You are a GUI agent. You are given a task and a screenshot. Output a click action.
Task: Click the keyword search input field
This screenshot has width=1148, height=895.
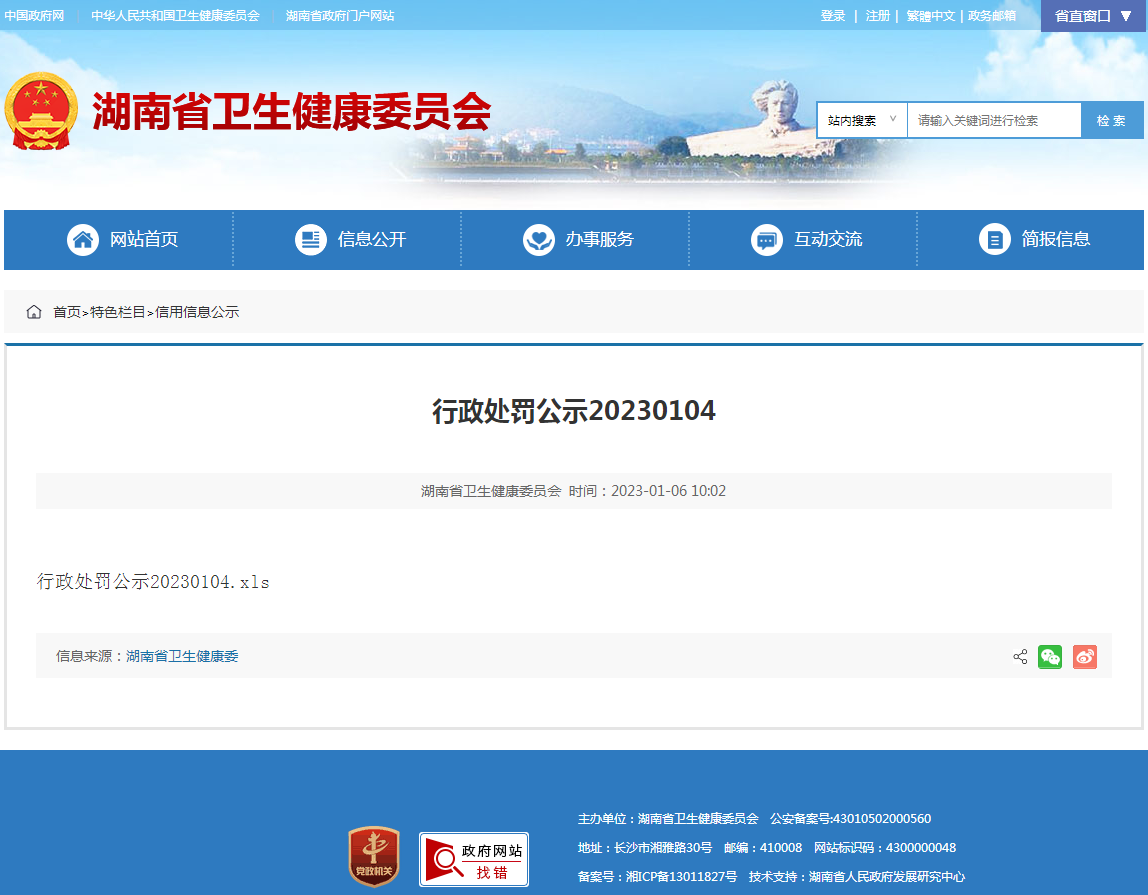(993, 120)
